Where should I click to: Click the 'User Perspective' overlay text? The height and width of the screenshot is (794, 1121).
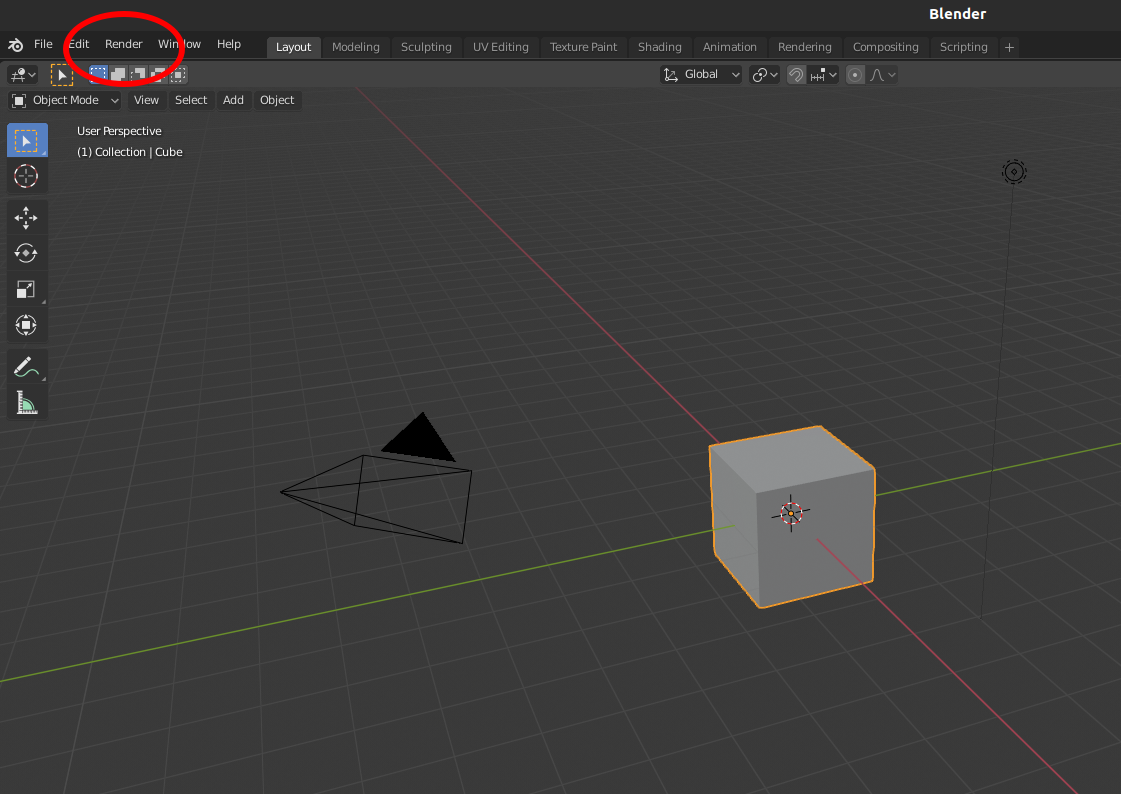tap(119, 131)
